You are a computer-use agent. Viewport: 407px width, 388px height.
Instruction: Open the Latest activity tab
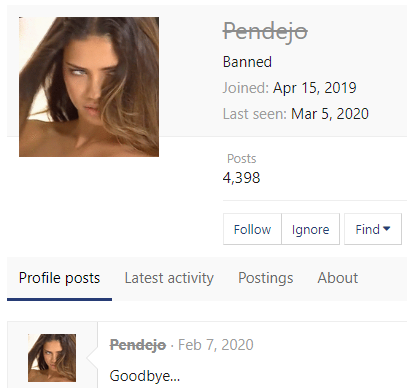point(169,278)
